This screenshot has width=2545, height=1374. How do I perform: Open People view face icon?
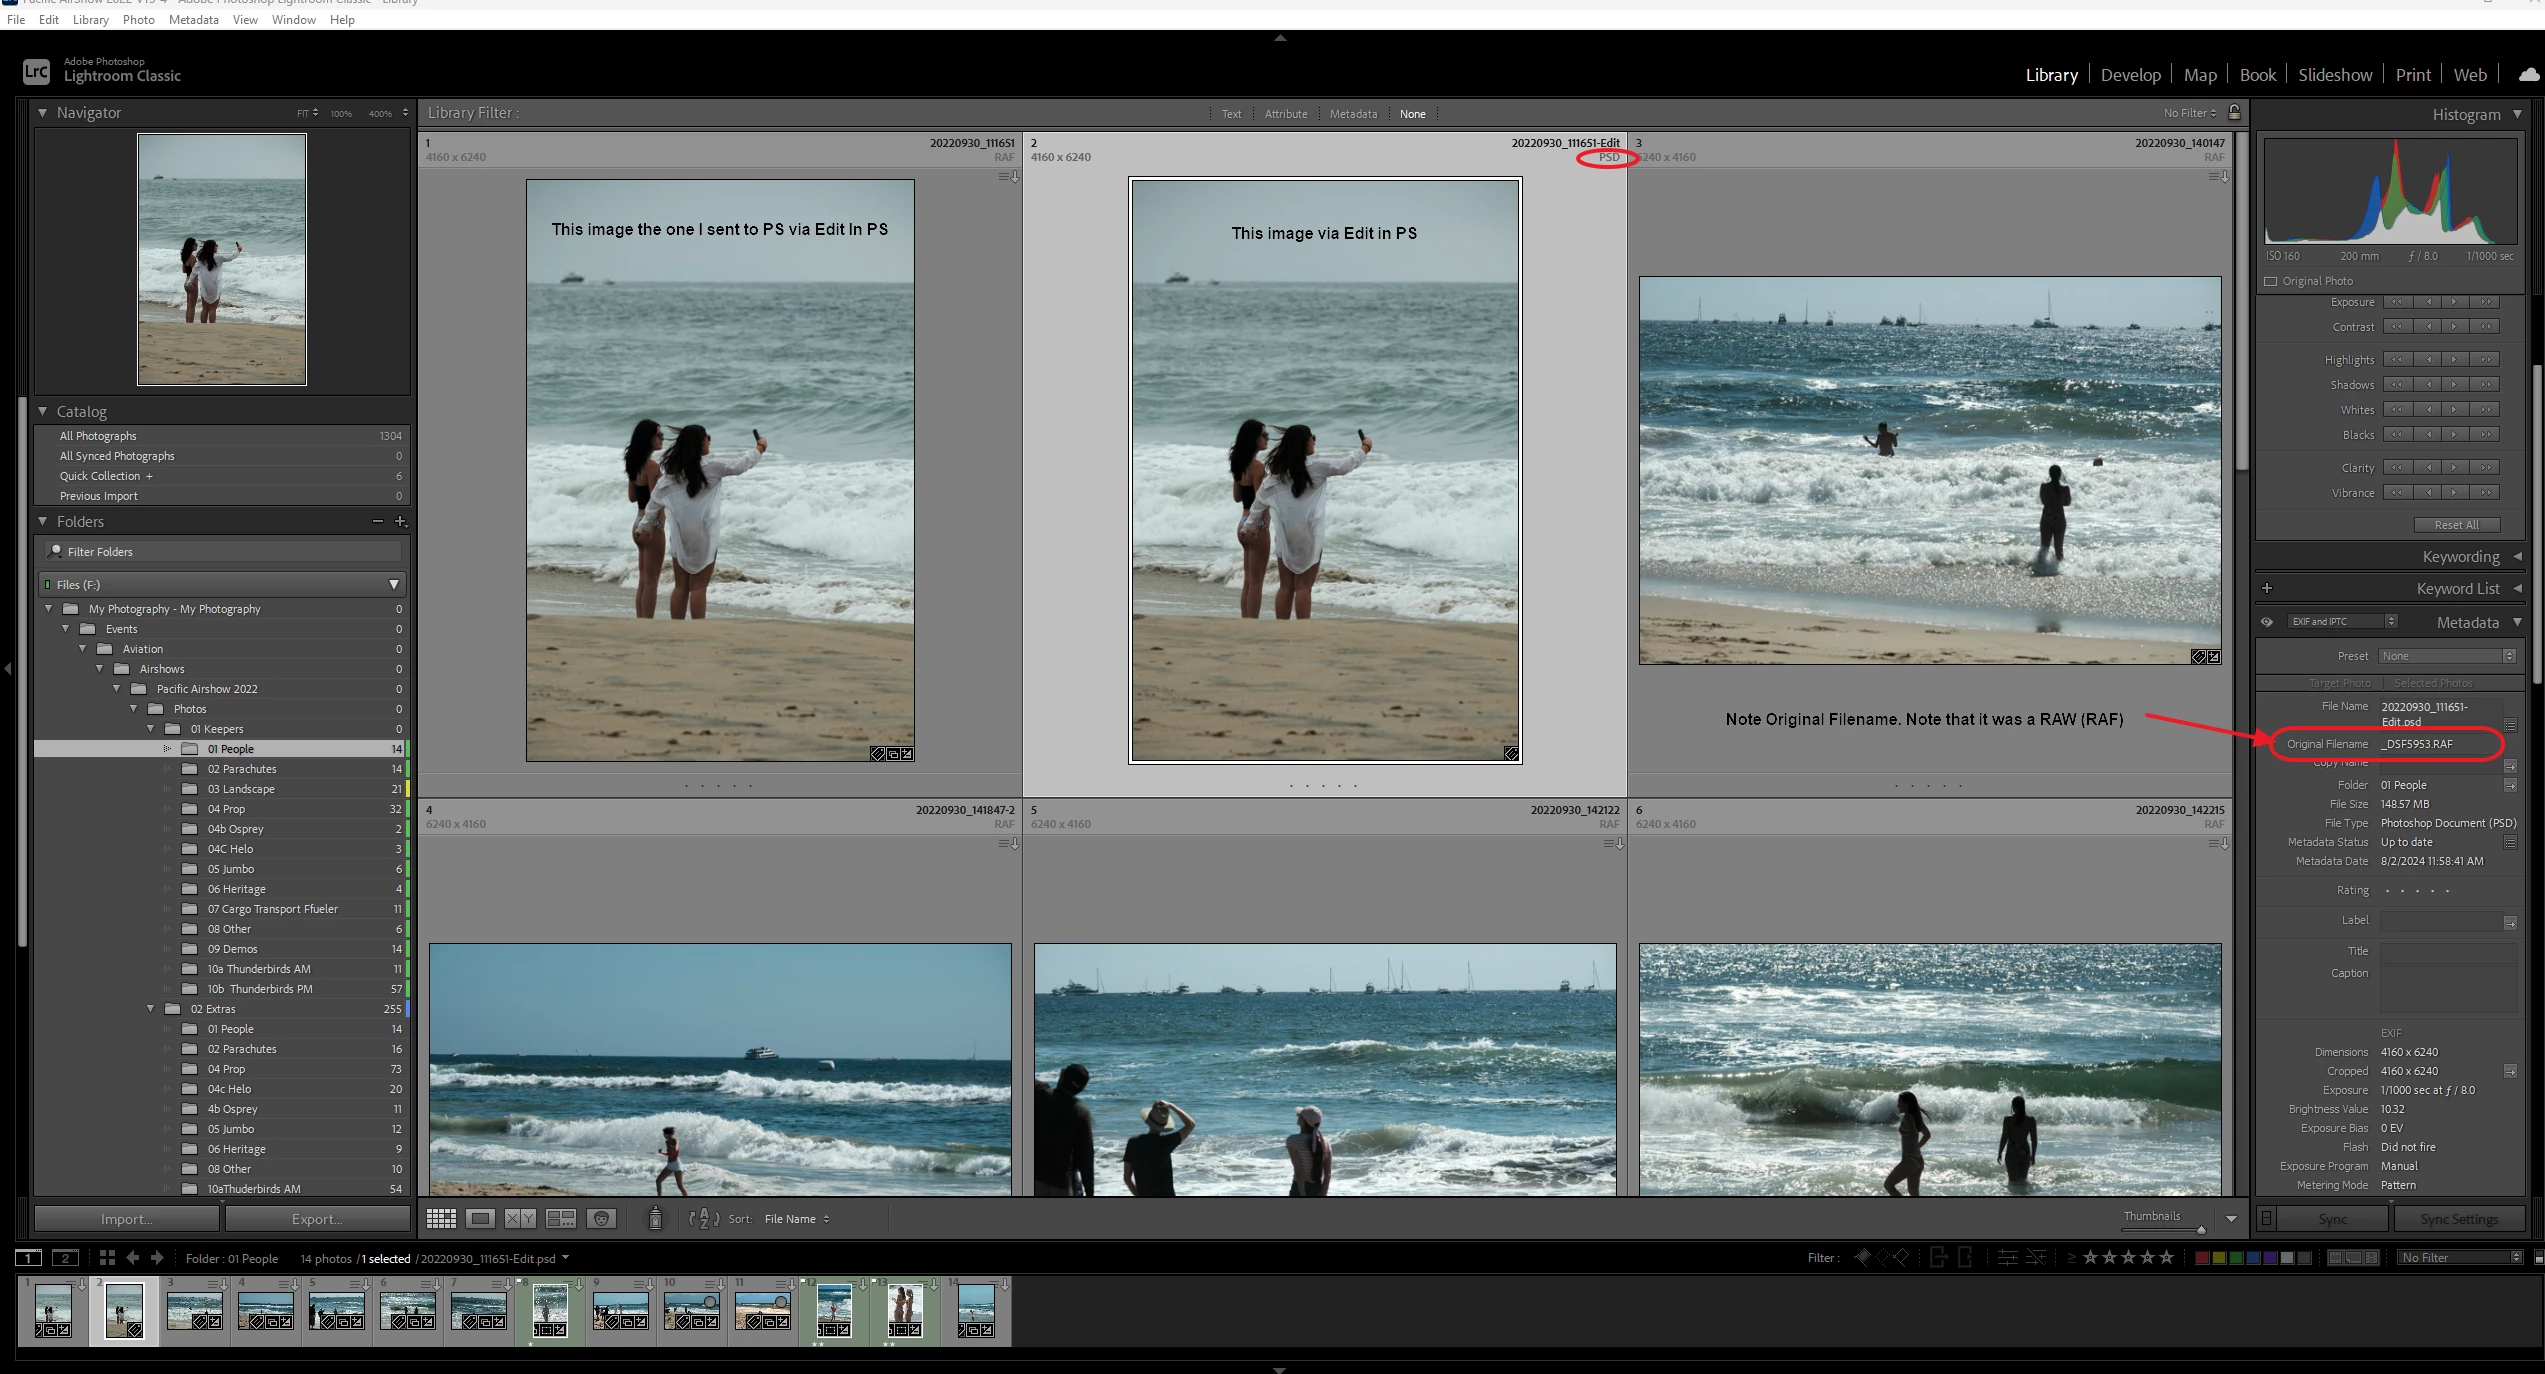(601, 1218)
